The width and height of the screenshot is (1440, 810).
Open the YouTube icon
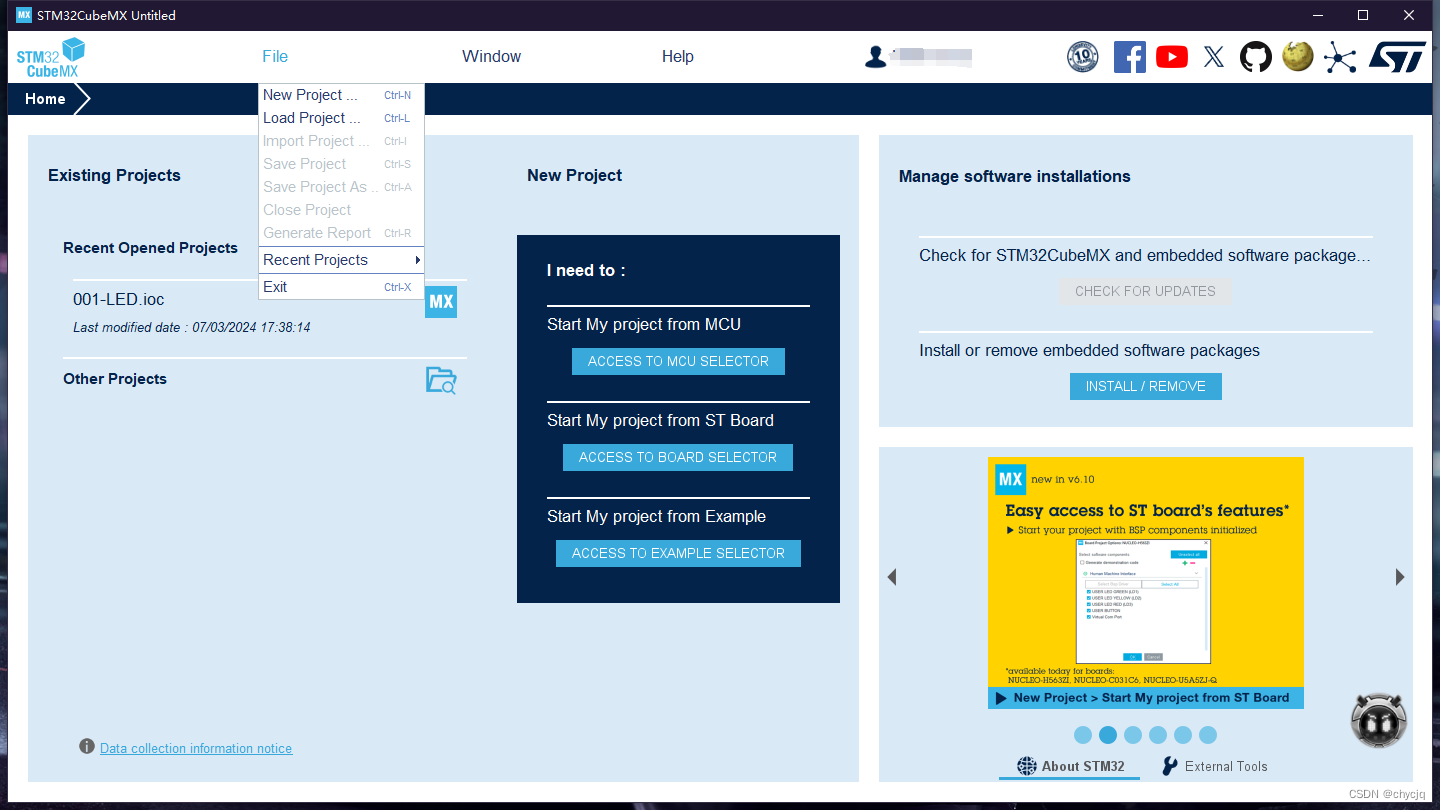(1172, 57)
